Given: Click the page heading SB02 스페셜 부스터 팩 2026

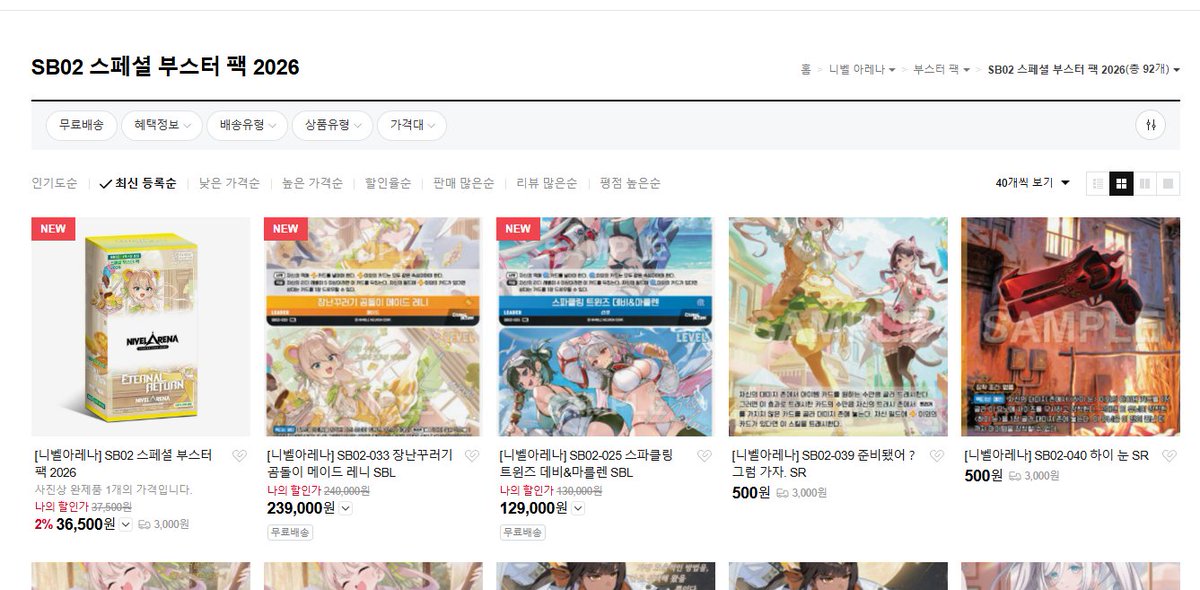Looking at the screenshot, I should pos(165,67).
